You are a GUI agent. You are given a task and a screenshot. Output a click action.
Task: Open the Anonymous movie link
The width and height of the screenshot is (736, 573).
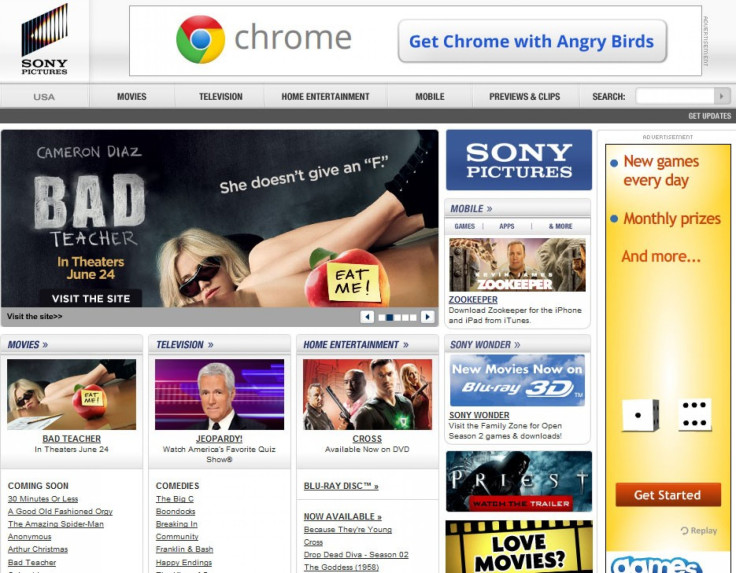[29, 537]
